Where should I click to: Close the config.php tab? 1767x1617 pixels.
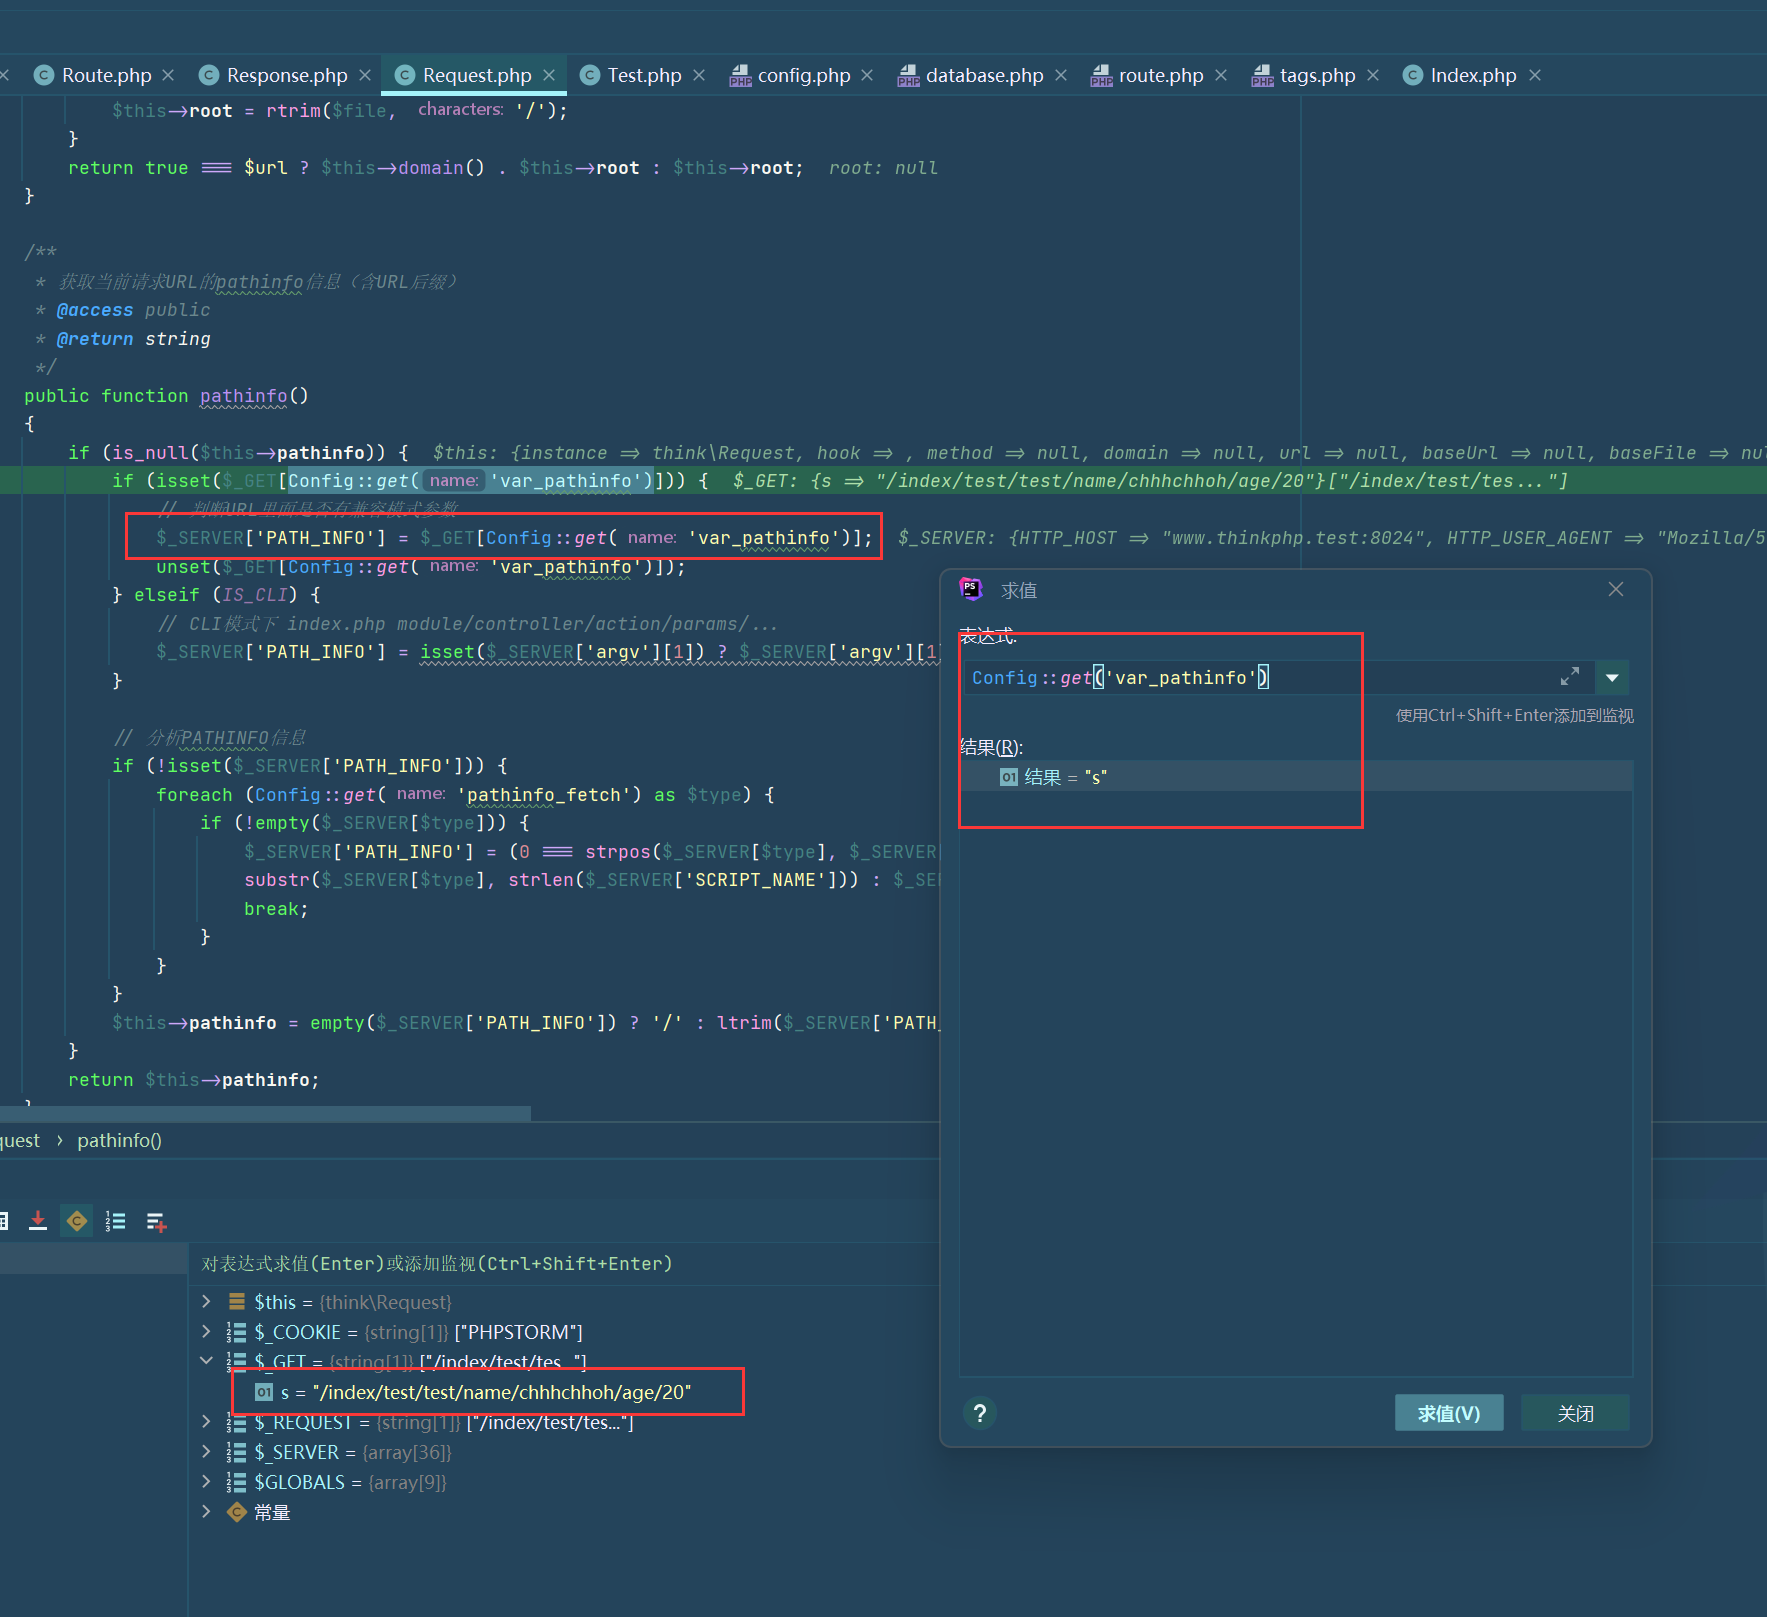pos(867,76)
